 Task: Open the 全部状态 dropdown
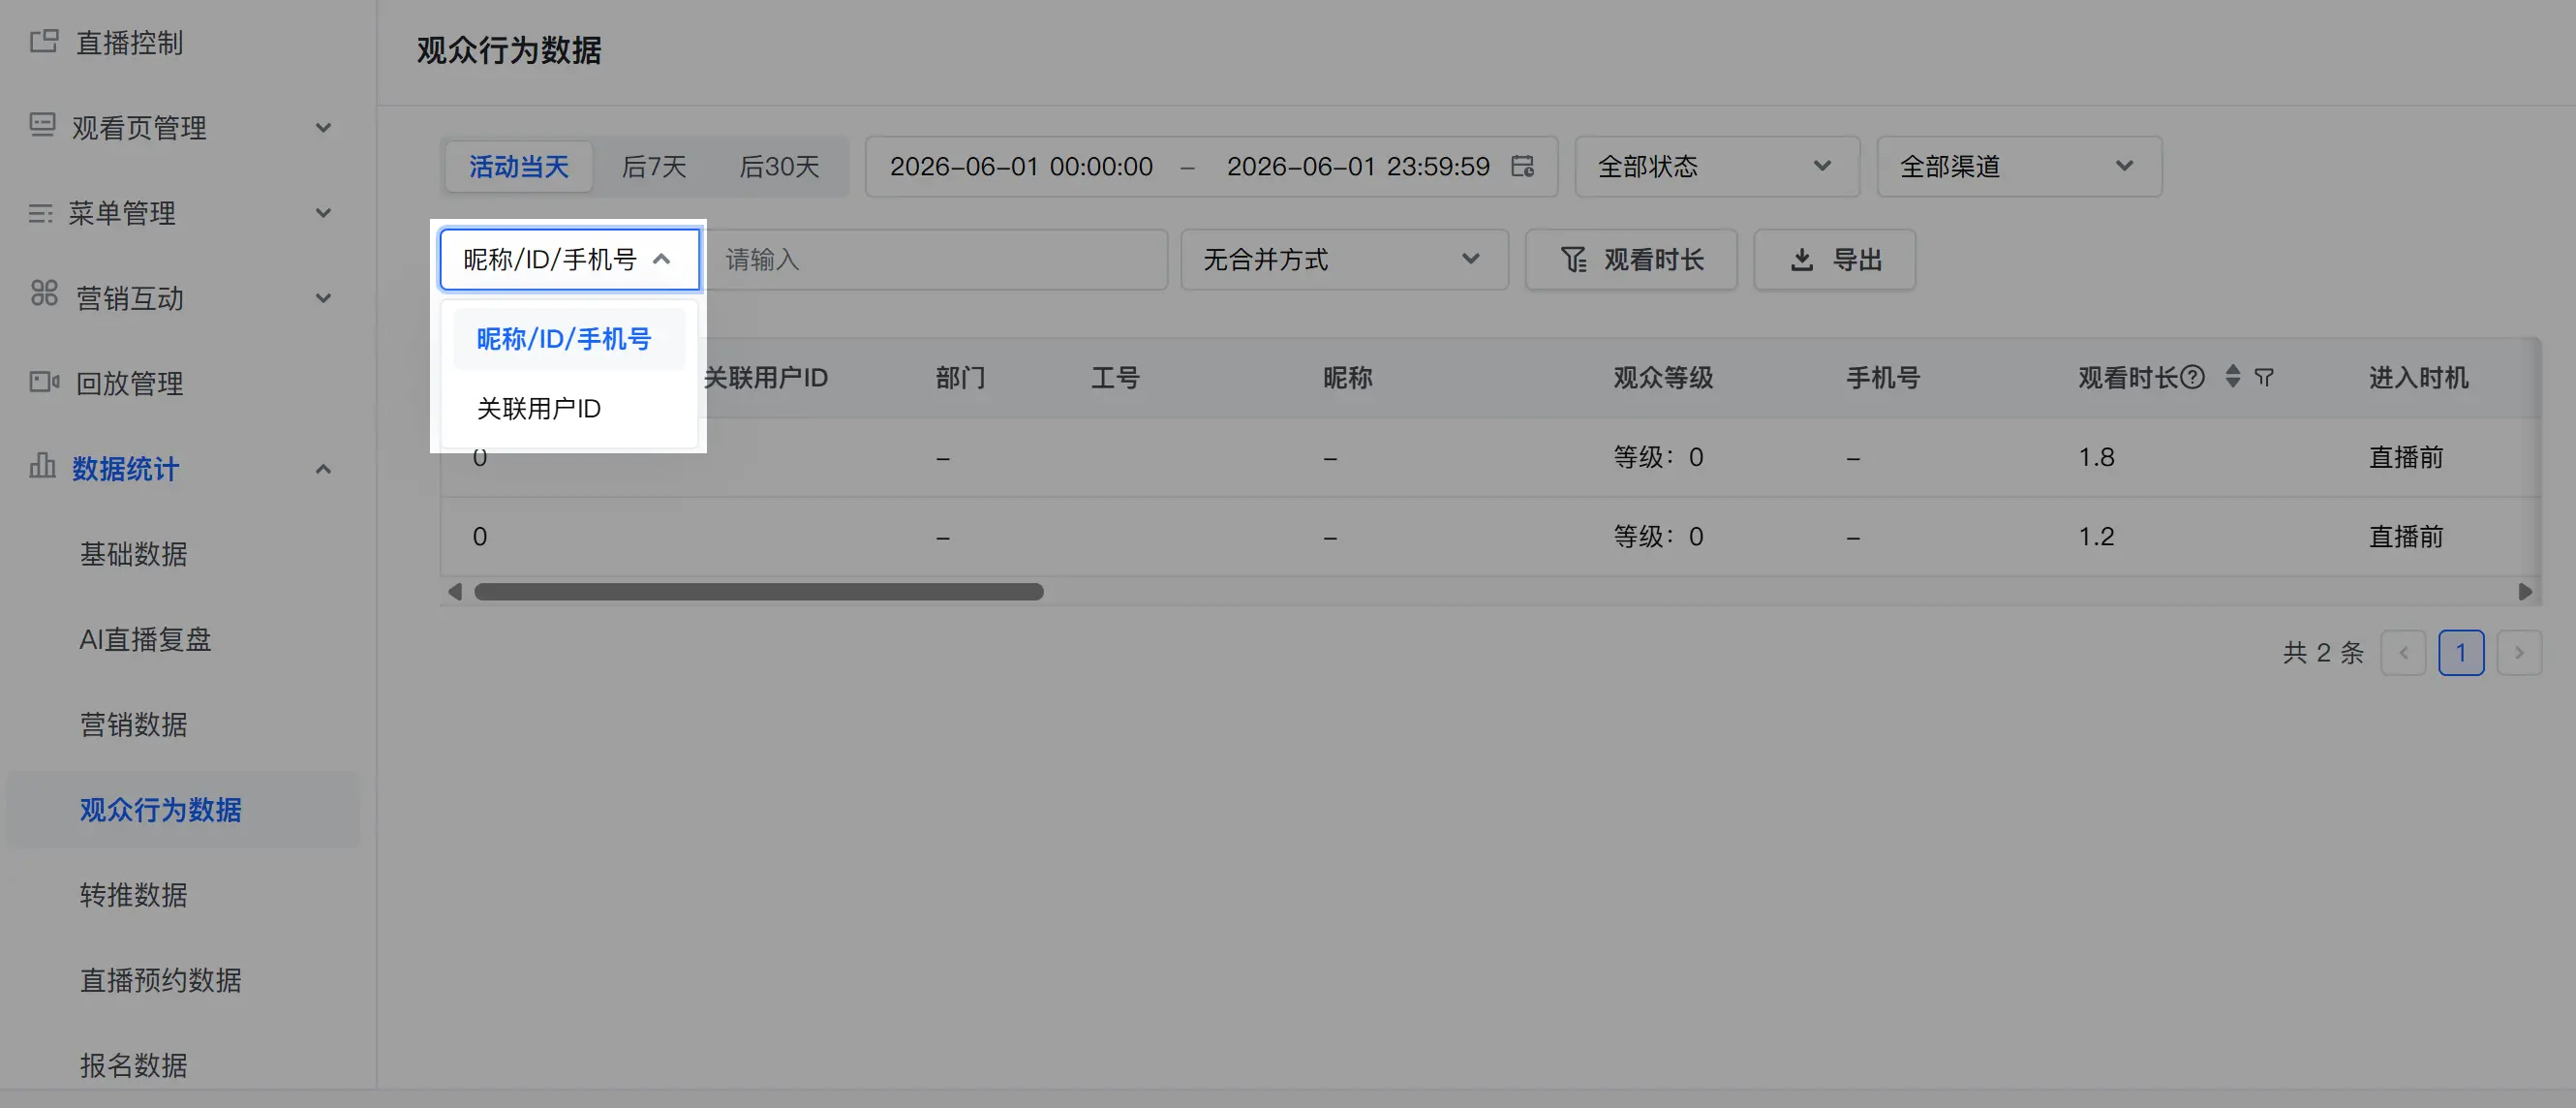click(x=1717, y=166)
